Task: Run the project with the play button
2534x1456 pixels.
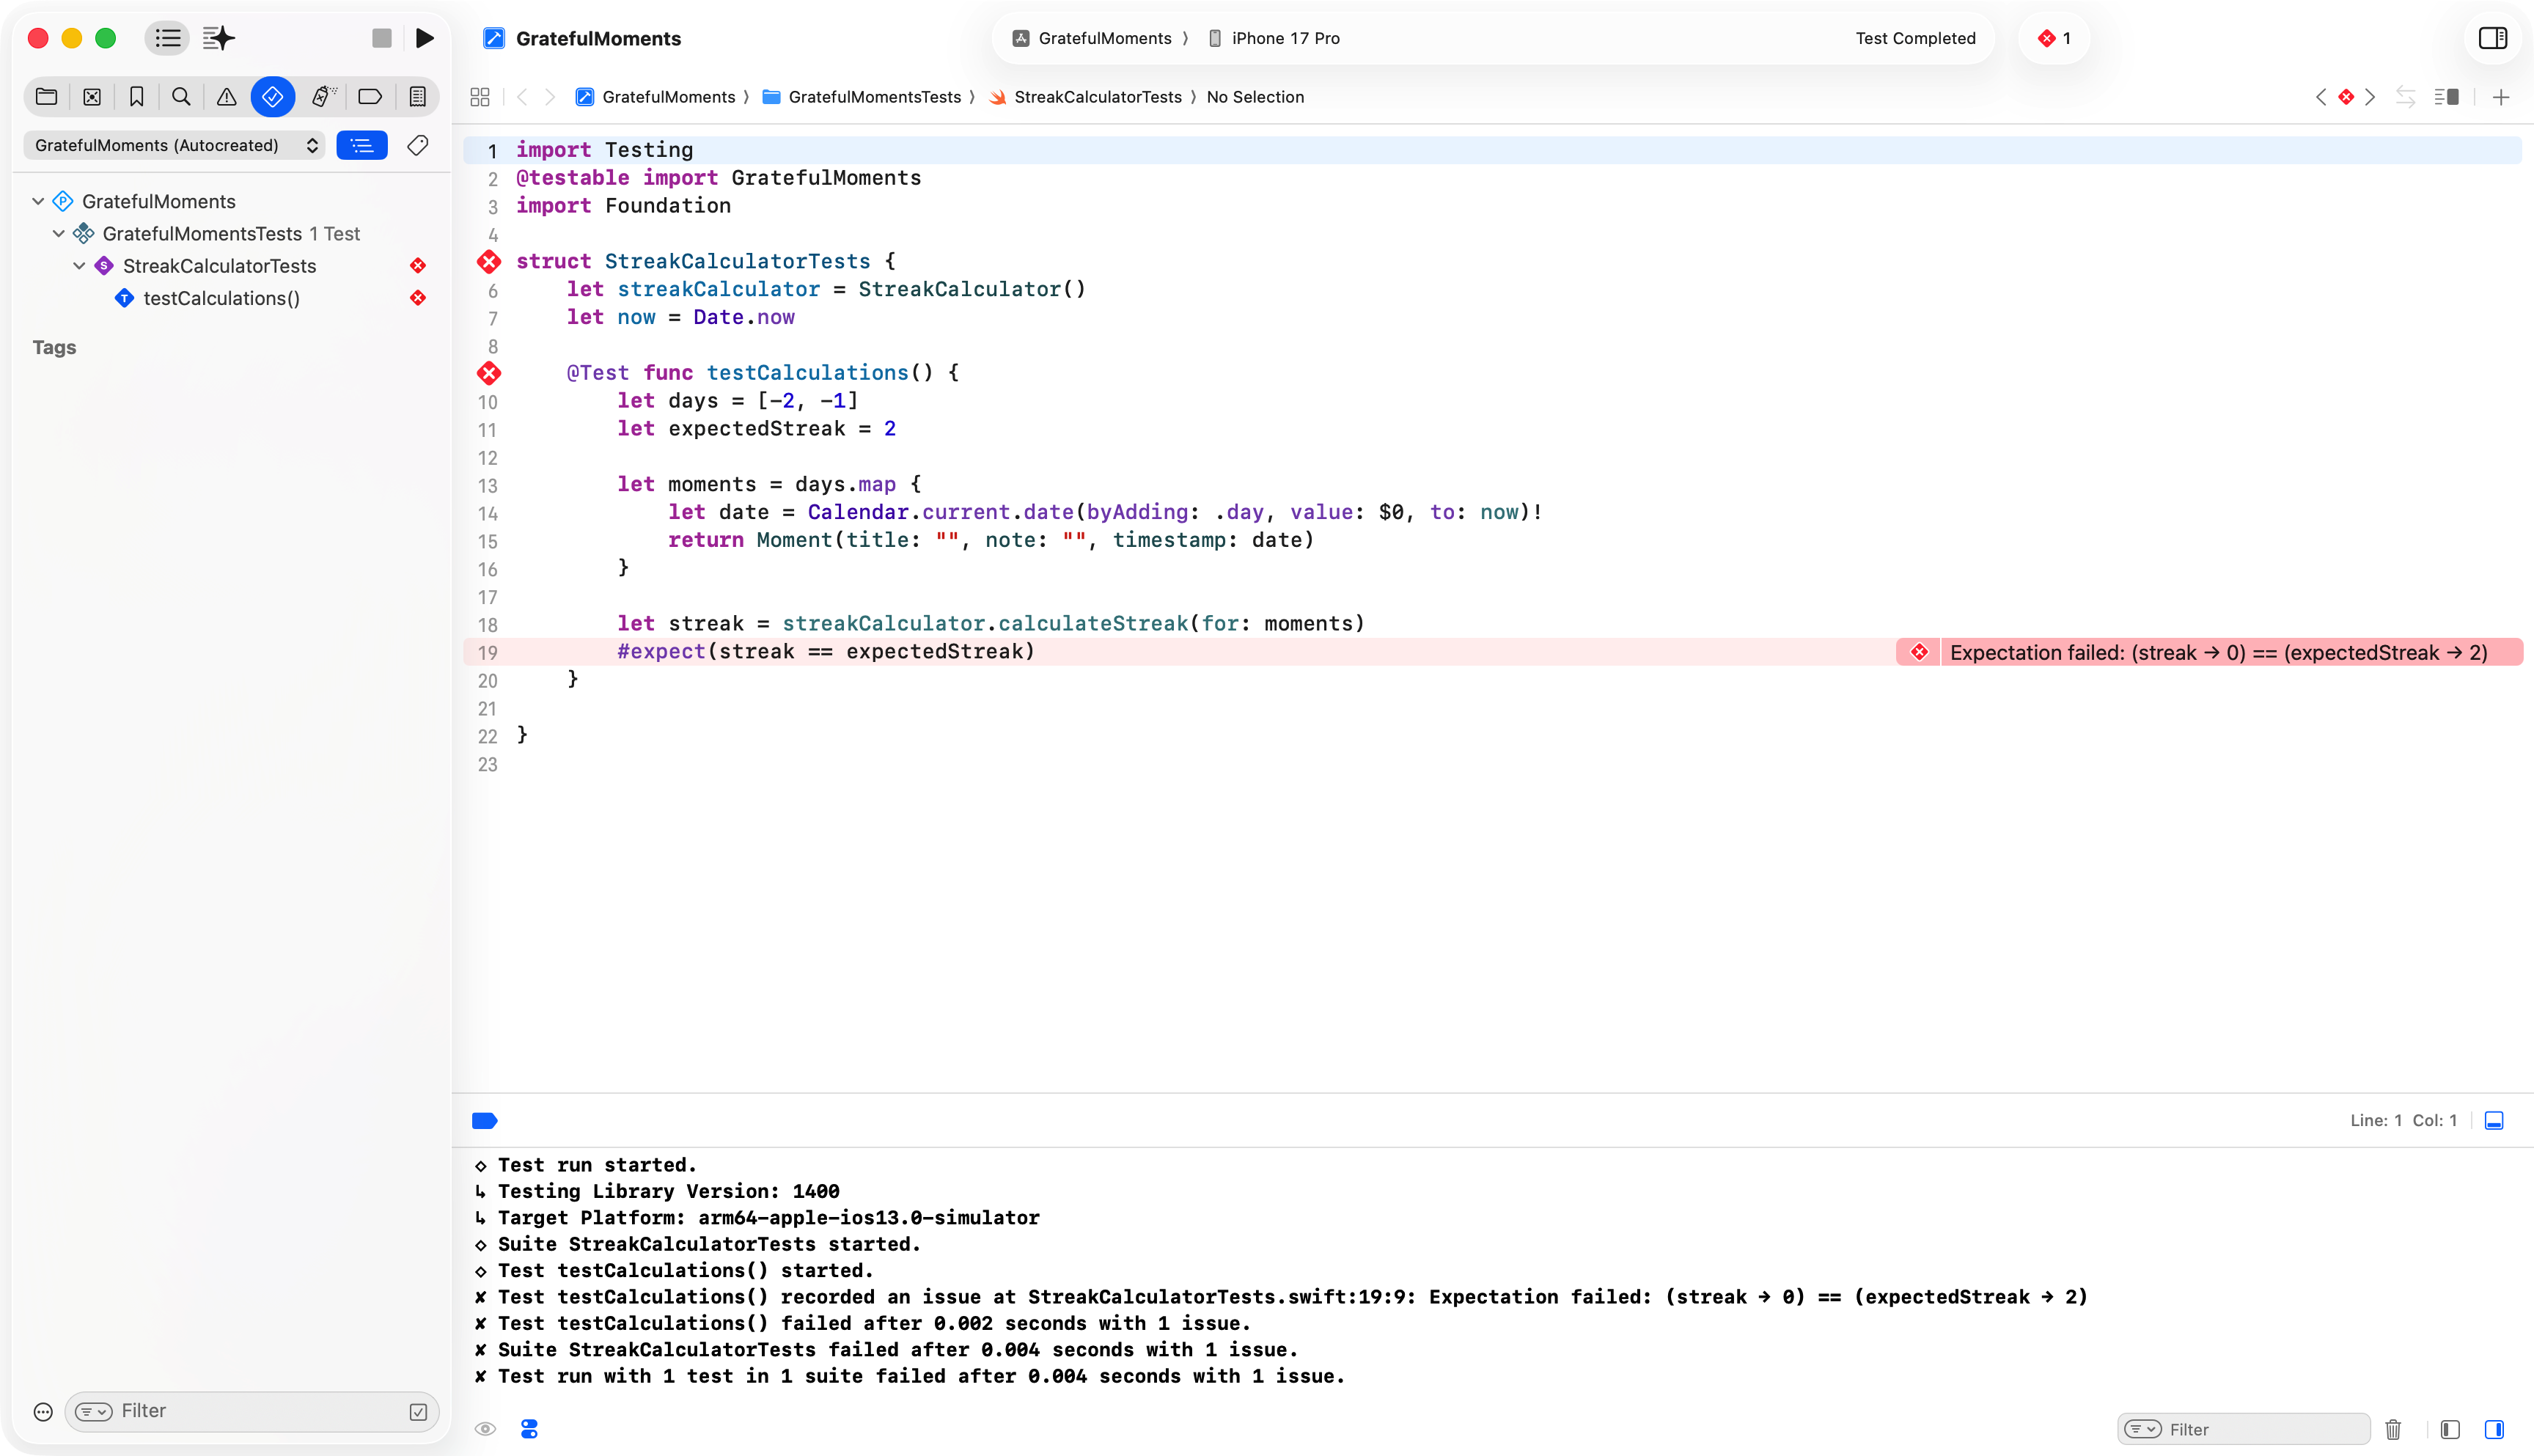Action: 425,38
